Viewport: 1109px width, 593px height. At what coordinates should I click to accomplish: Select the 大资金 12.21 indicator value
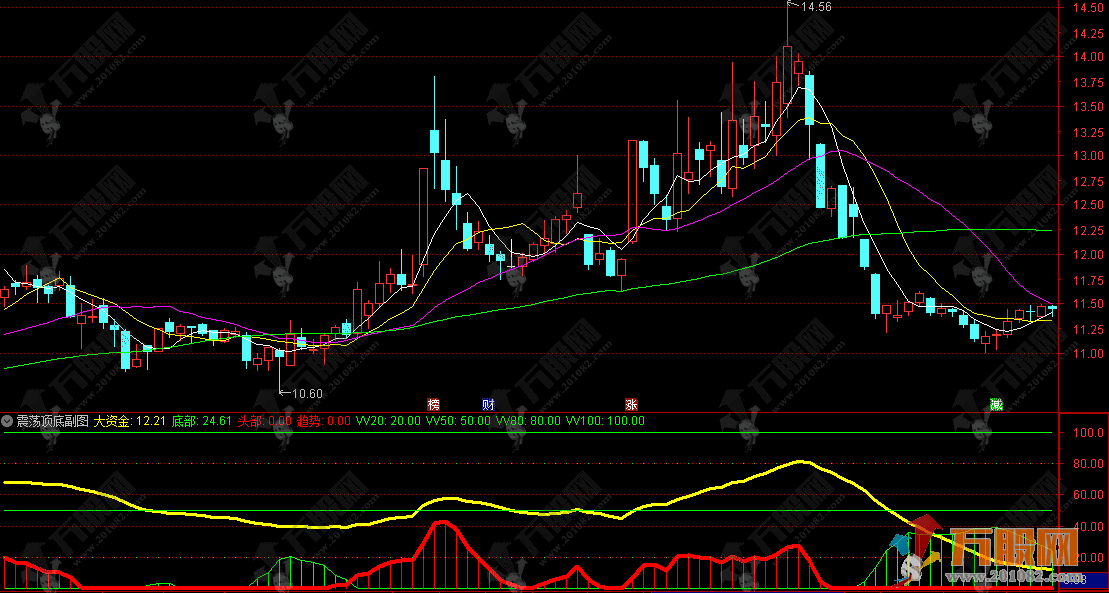[130, 421]
